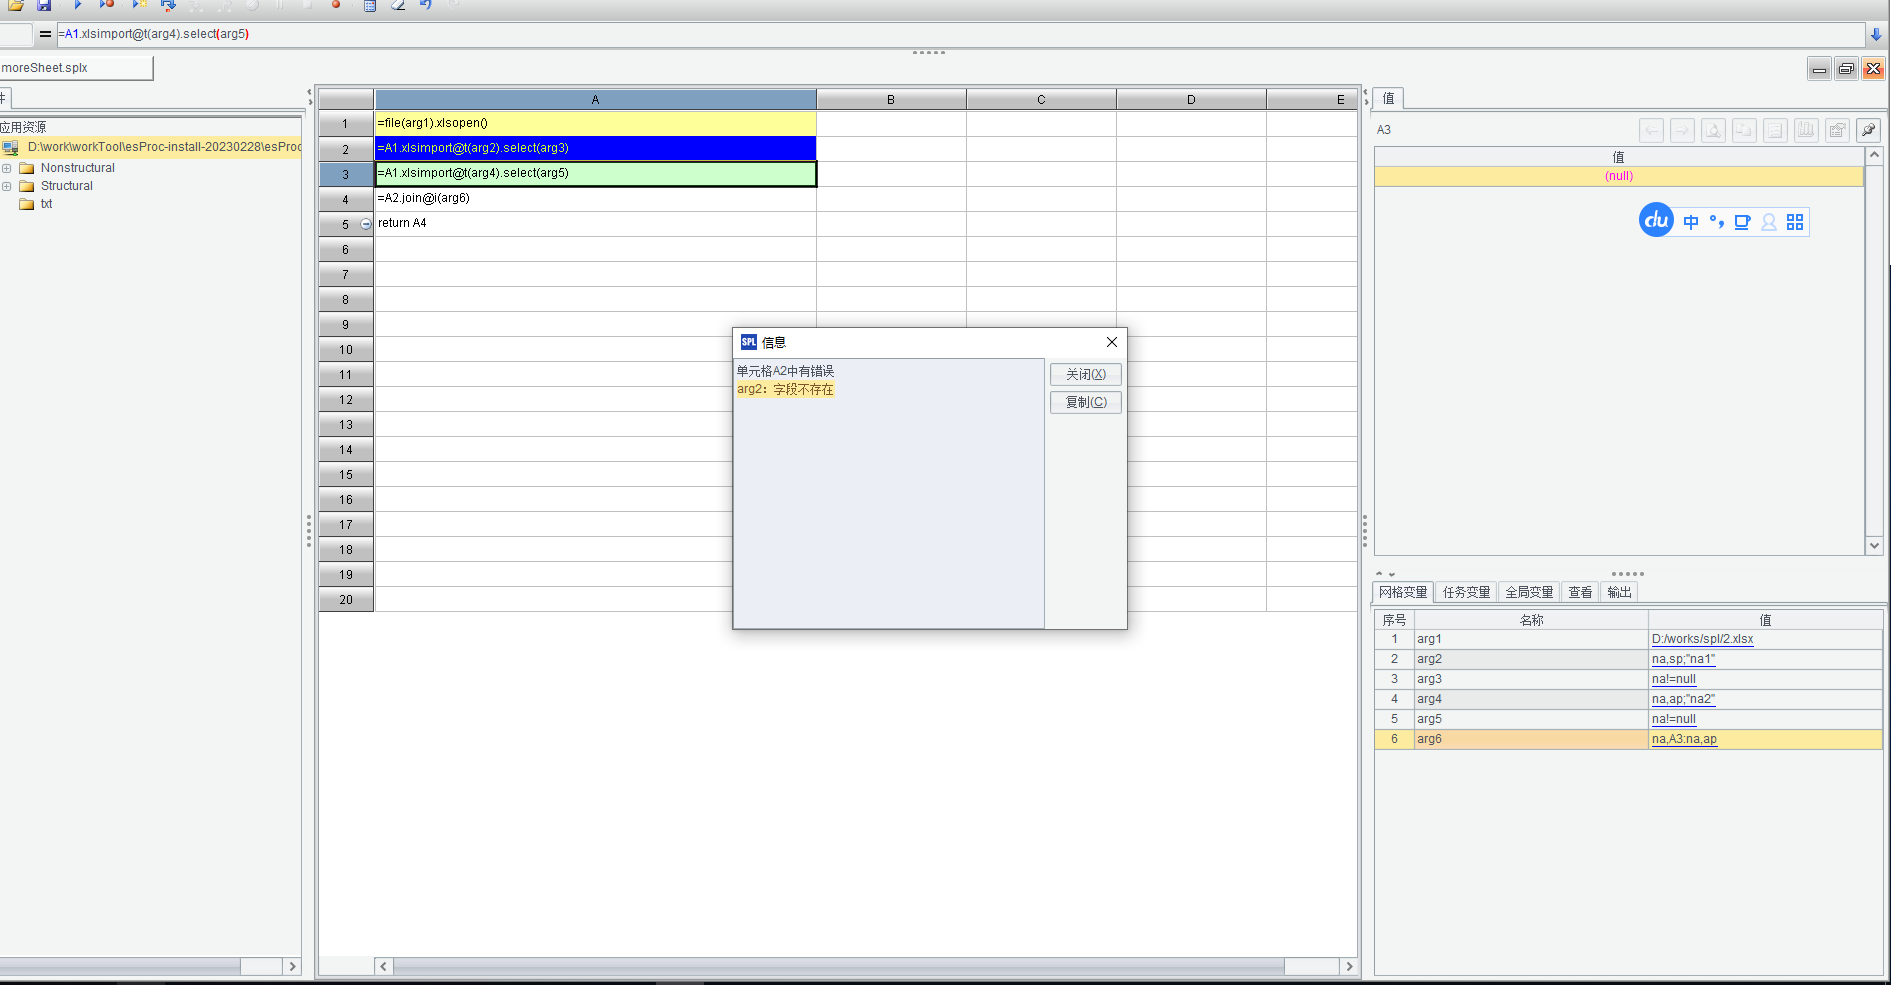Click the calculator grid toolbar icon
Screen dimensions: 1891x985
[x=369, y=5]
